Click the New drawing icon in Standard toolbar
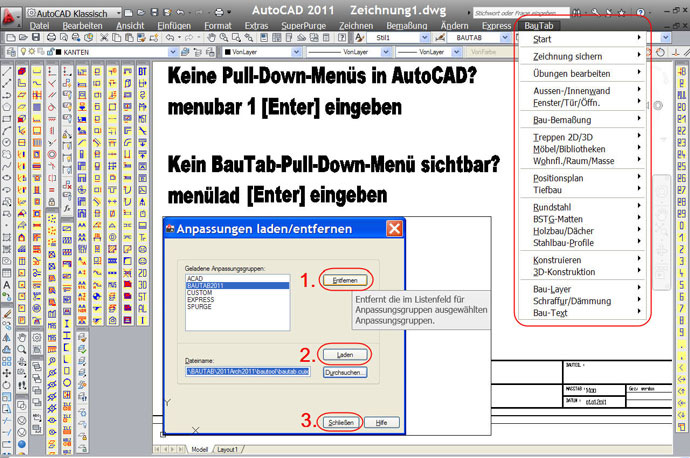The width and height of the screenshot is (690, 458). coord(11,38)
